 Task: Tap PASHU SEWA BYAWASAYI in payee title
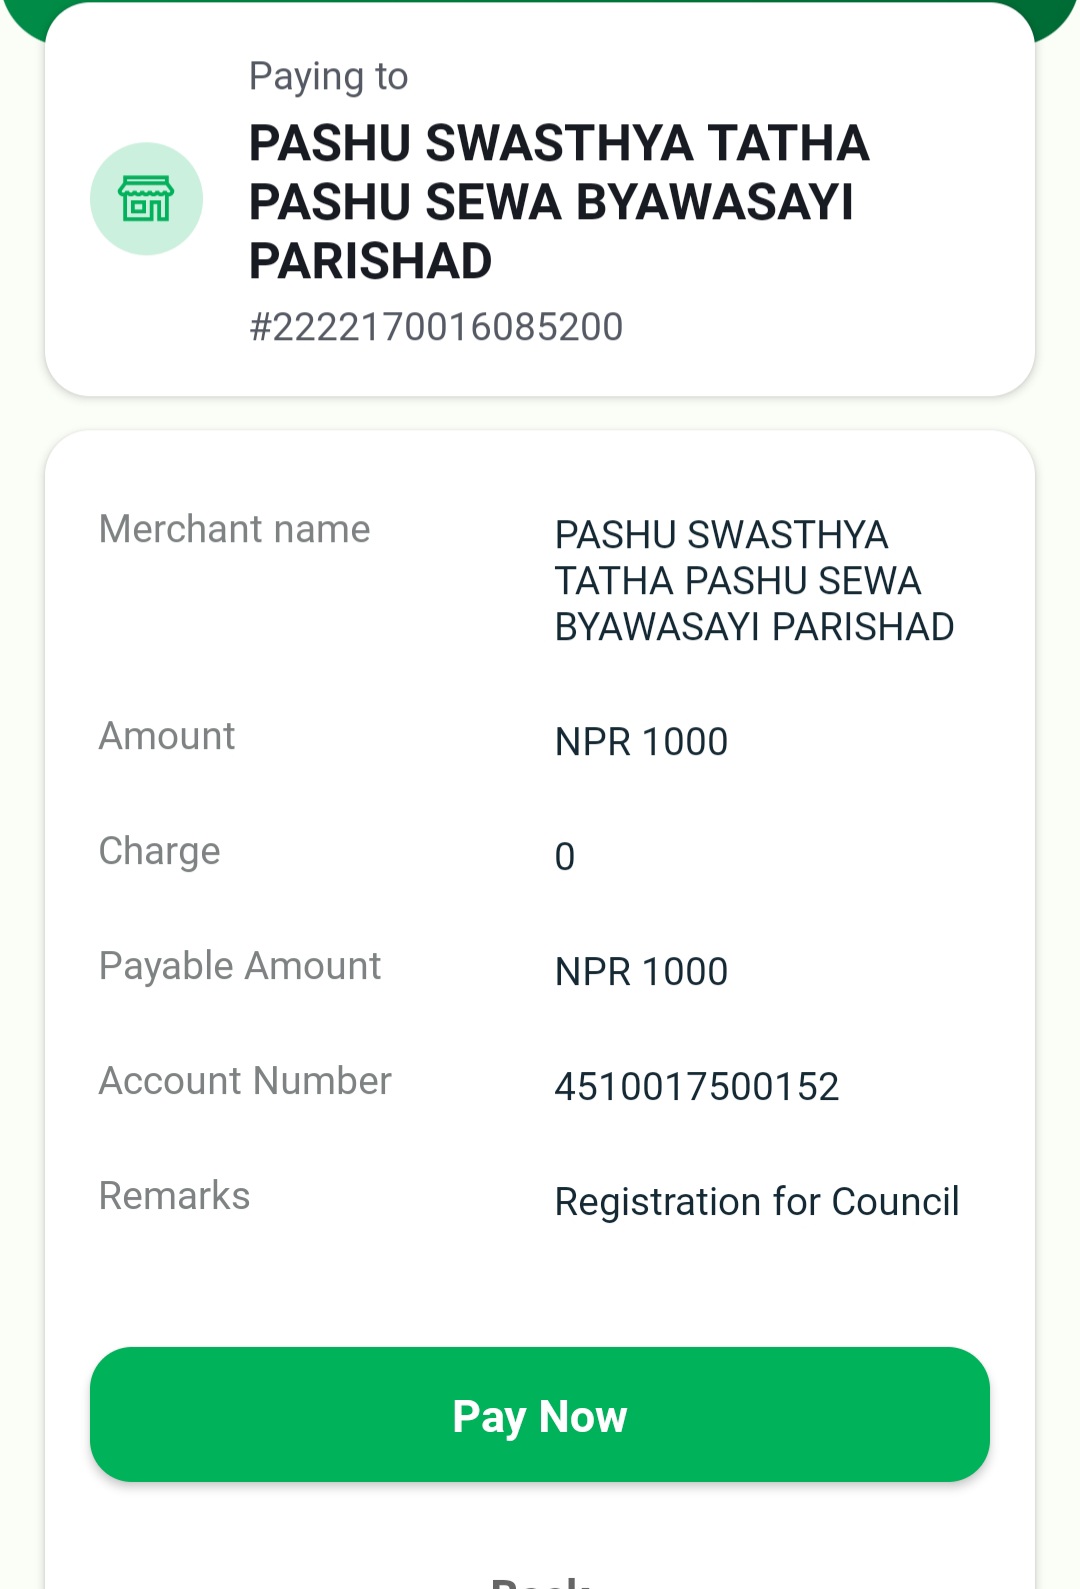tap(551, 202)
